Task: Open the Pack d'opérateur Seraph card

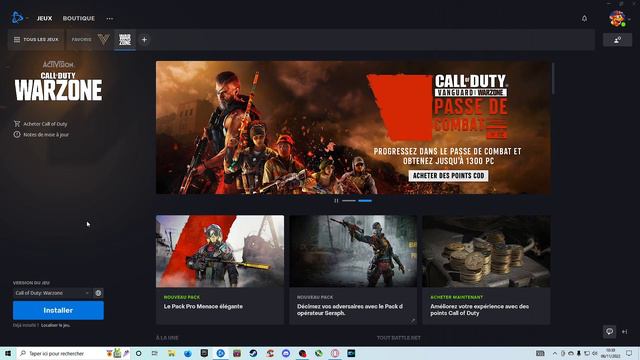Action: 353,270
